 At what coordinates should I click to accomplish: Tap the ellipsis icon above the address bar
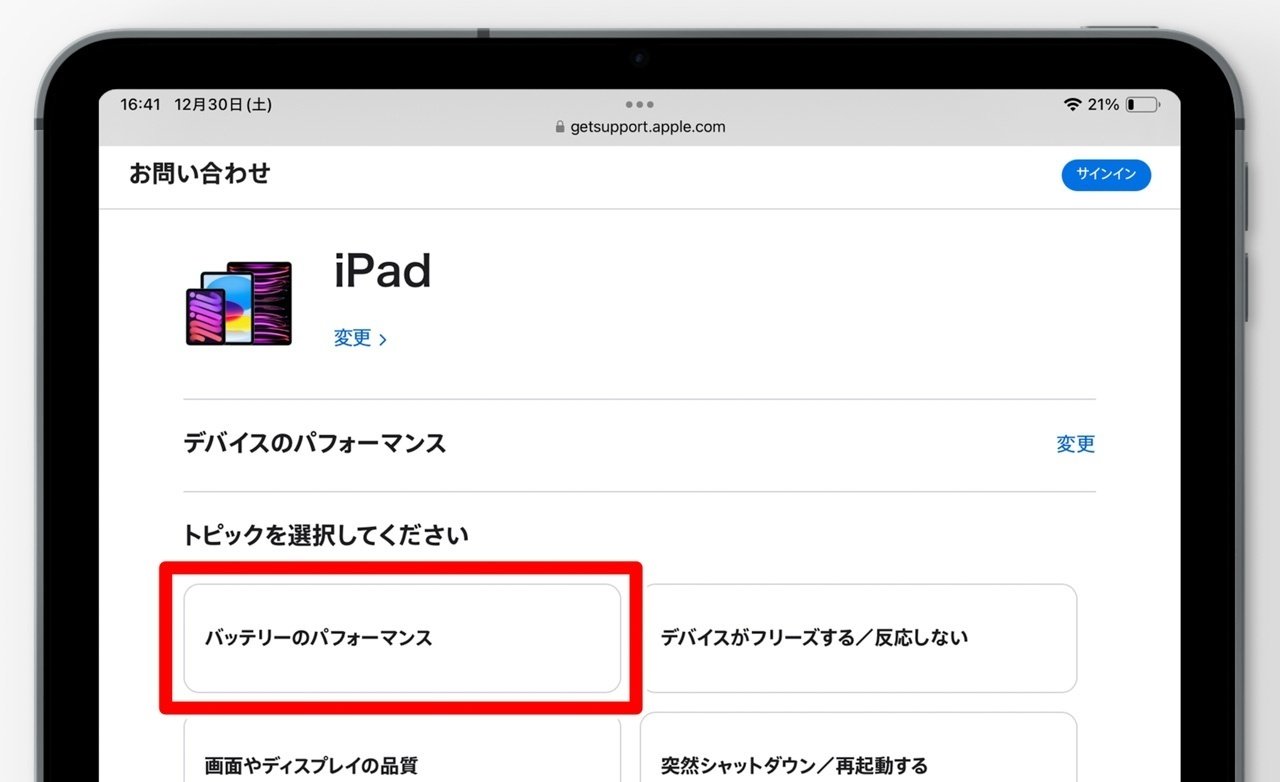pos(639,104)
